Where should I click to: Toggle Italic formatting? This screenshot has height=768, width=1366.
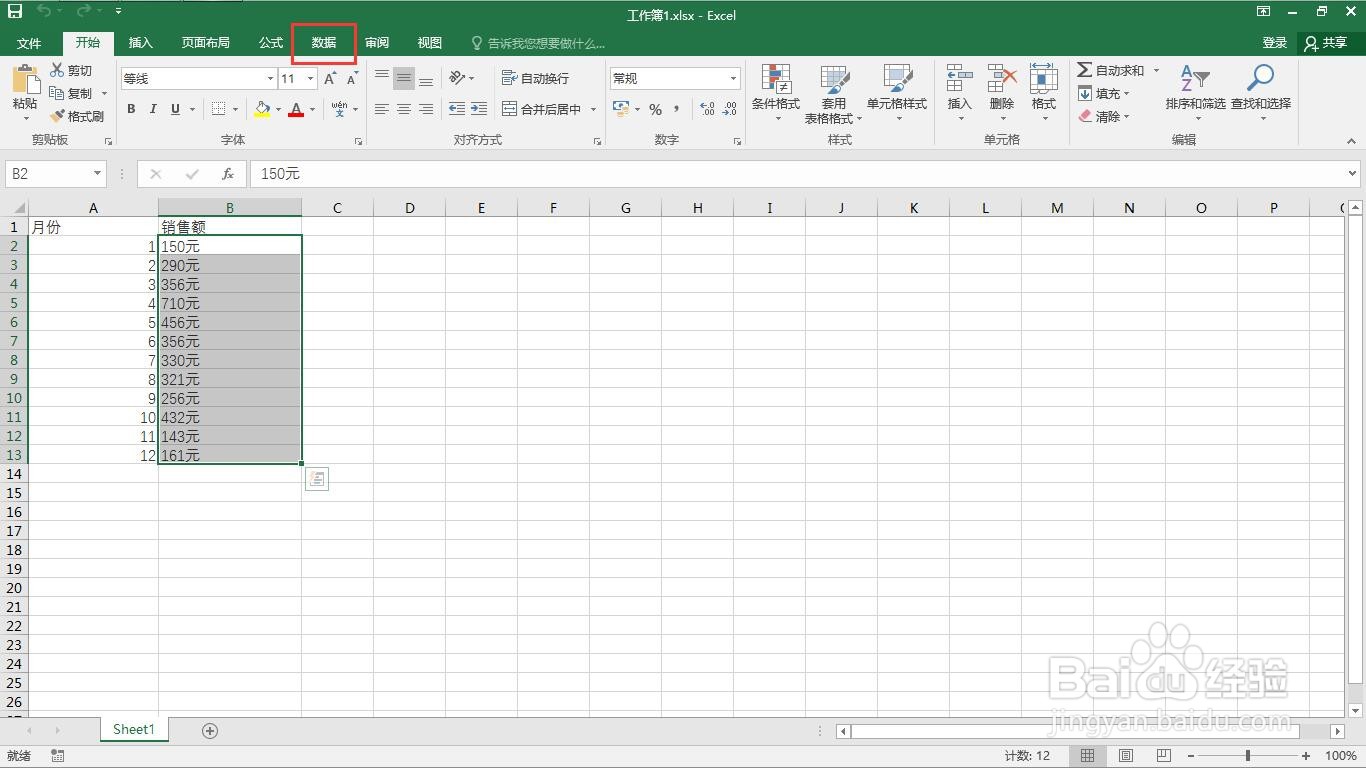tap(153, 109)
